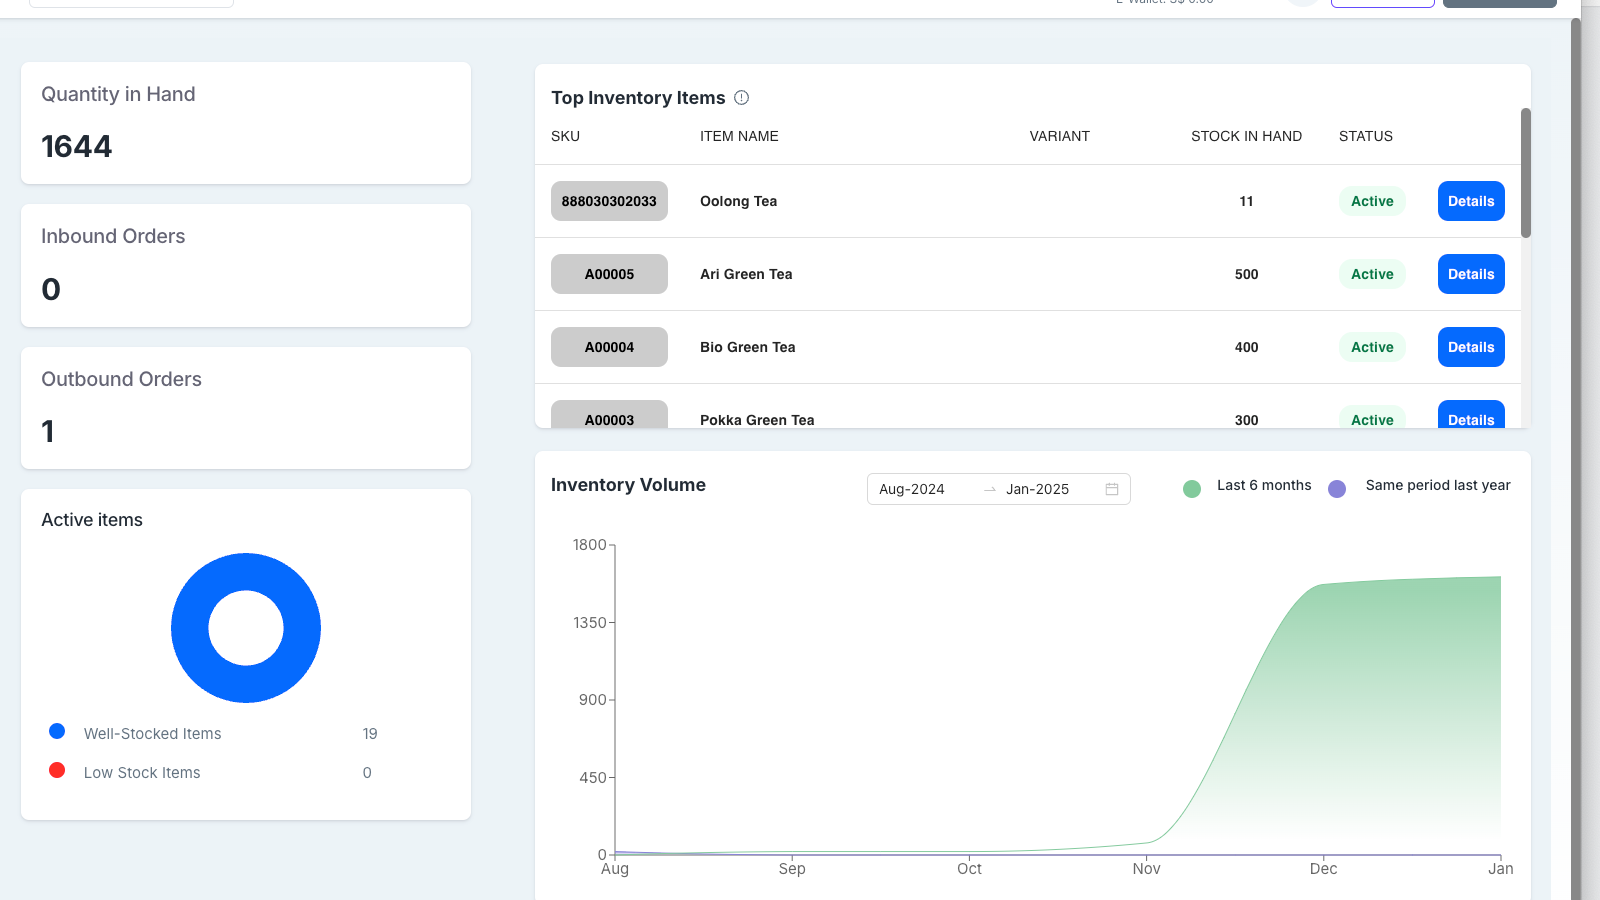1600x900 pixels.
Task: Set start date field showing Aug-2024
Action: click(x=911, y=489)
